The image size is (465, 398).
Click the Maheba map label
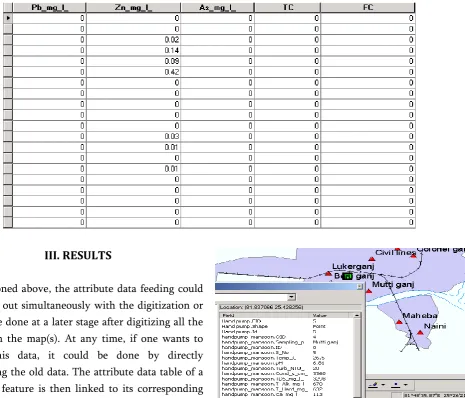point(420,315)
